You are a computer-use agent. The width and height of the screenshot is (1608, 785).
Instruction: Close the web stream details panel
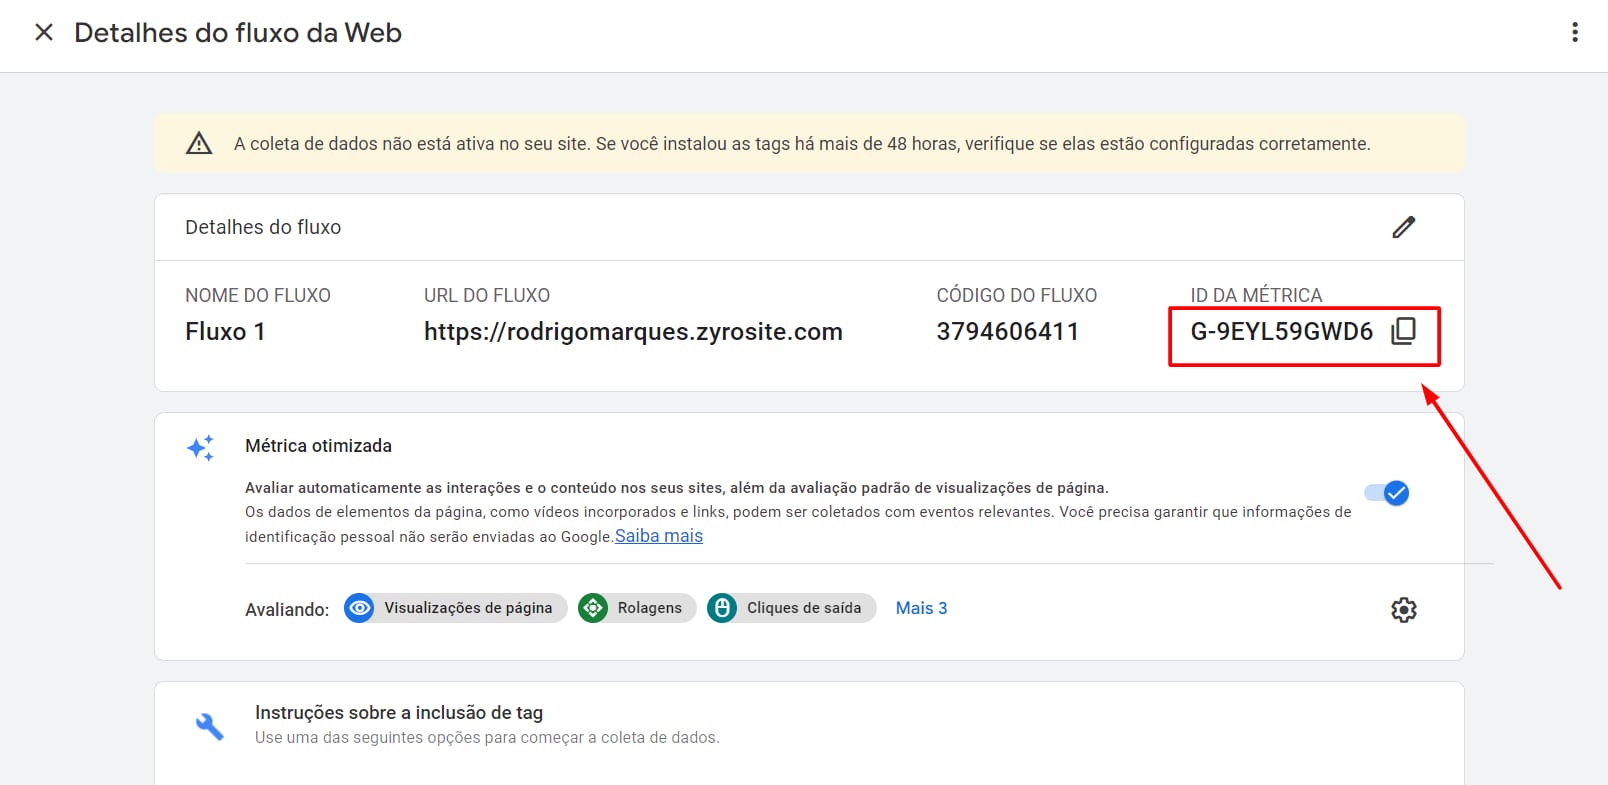point(44,32)
